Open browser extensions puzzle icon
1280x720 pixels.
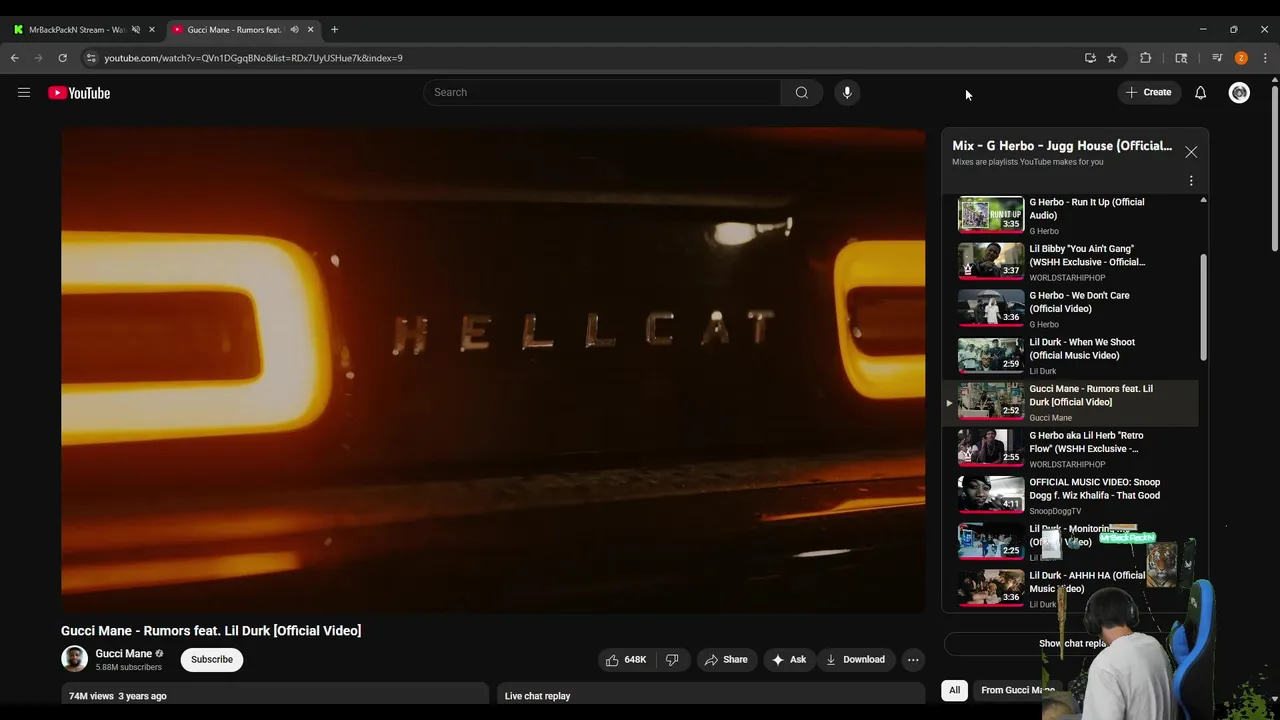click(1146, 58)
